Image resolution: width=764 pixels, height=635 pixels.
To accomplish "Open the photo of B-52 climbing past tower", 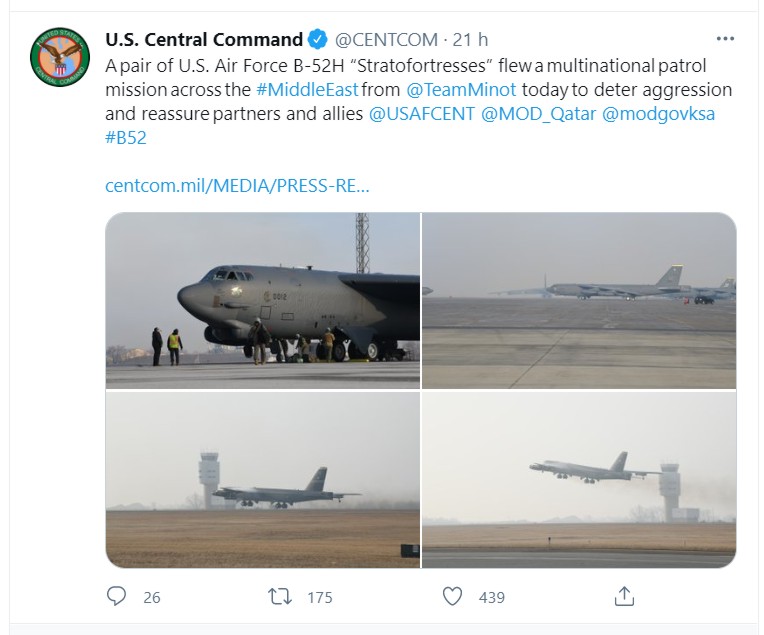I will click(579, 480).
